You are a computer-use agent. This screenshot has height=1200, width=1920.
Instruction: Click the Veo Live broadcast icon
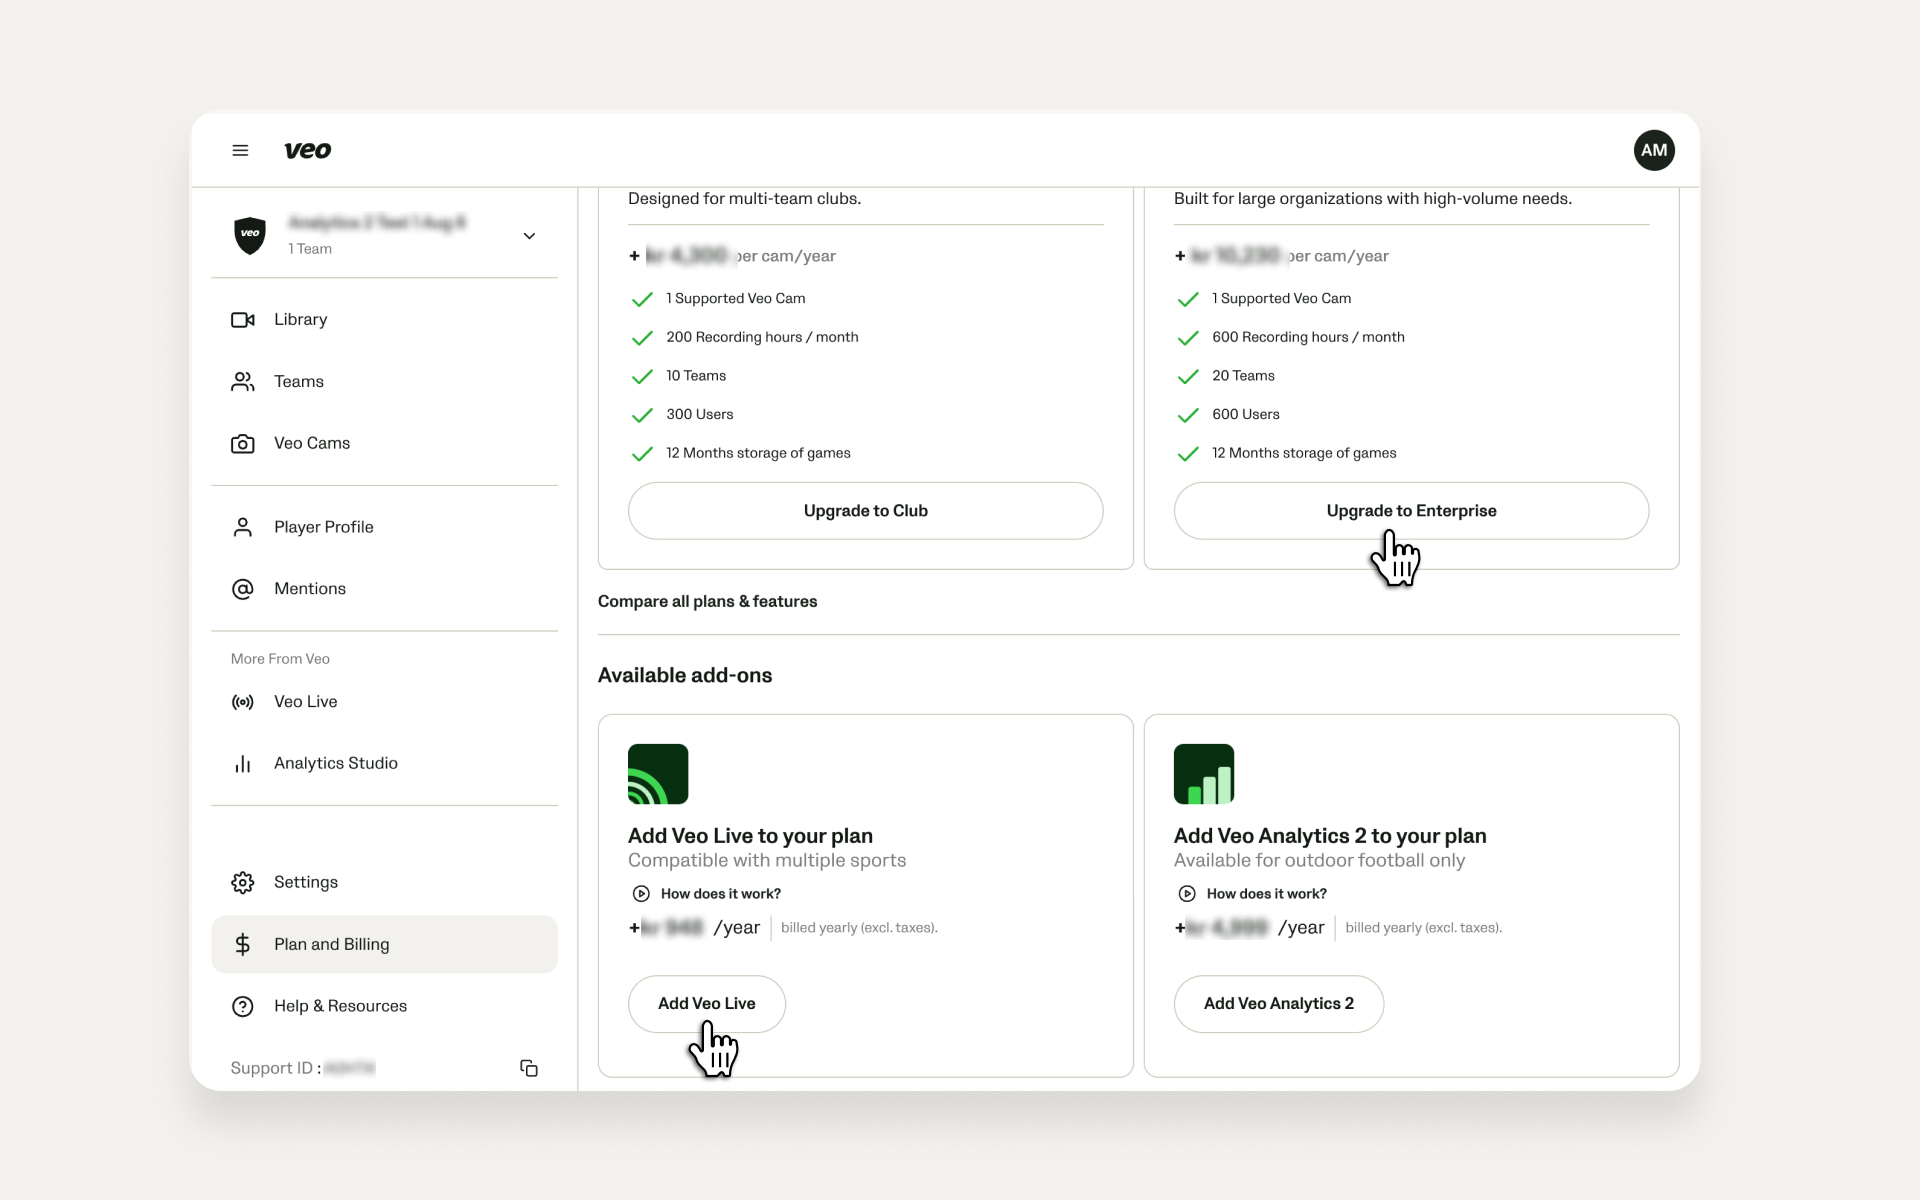(243, 702)
